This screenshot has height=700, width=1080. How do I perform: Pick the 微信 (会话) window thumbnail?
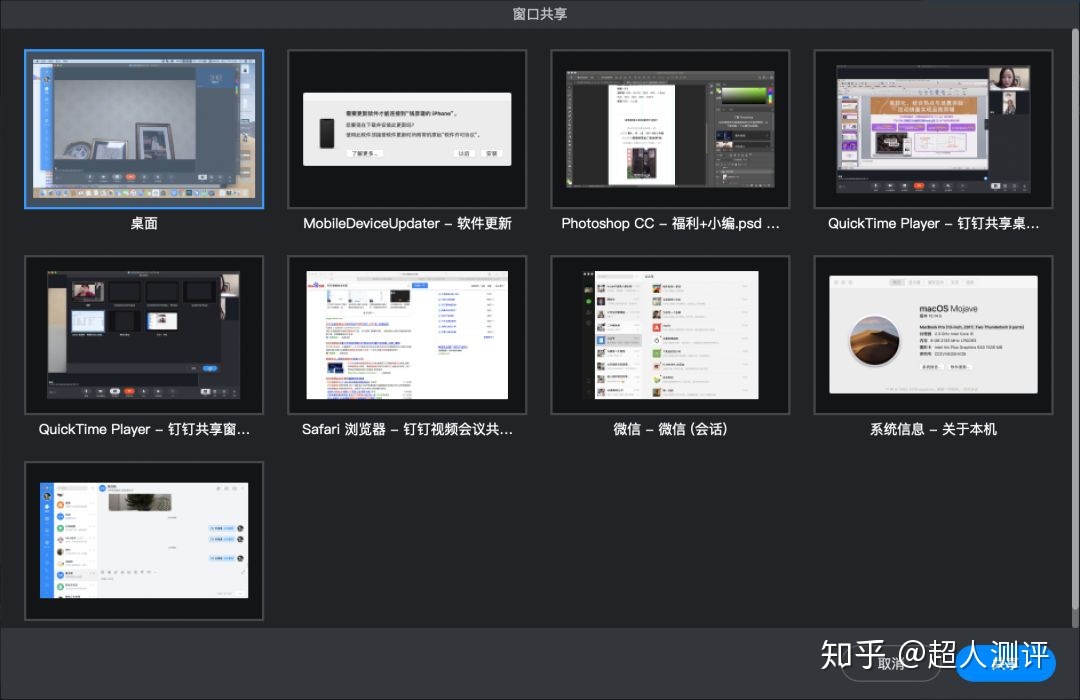coord(670,335)
